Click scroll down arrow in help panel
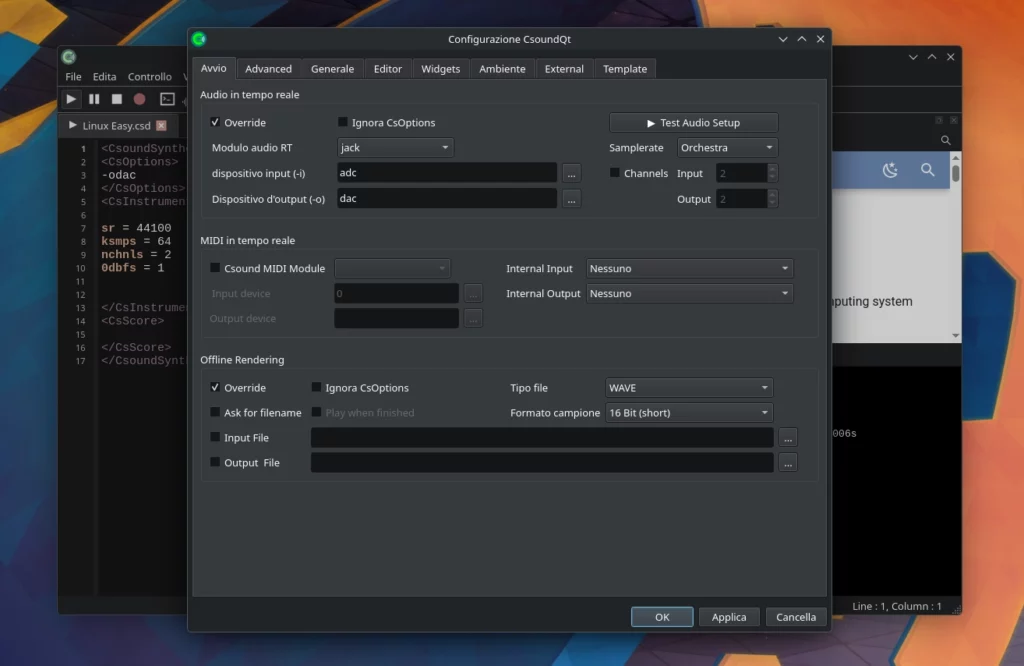The width and height of the screenshot is (1024, 666). (955, 336)
